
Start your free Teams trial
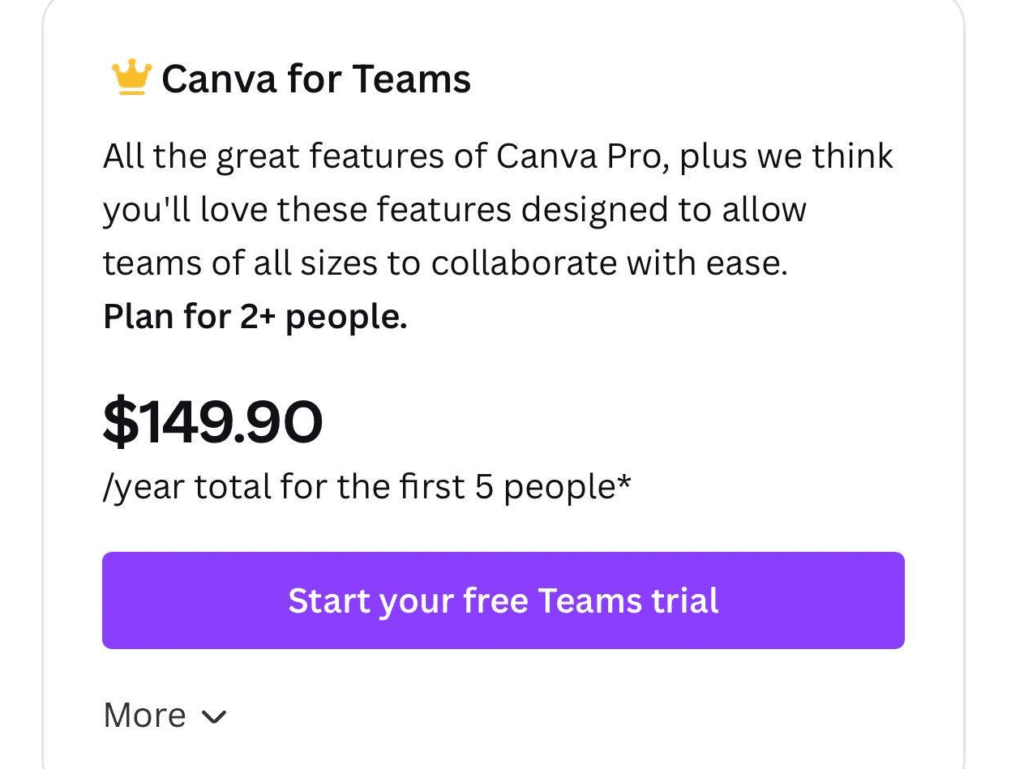click(x=503, y=601)
